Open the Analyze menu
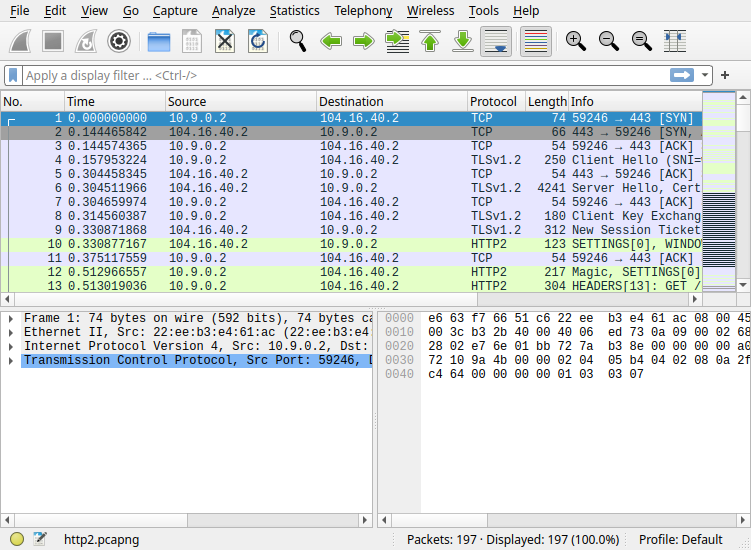751x550 pixels. pyautogui.click(x=234, y=11)
